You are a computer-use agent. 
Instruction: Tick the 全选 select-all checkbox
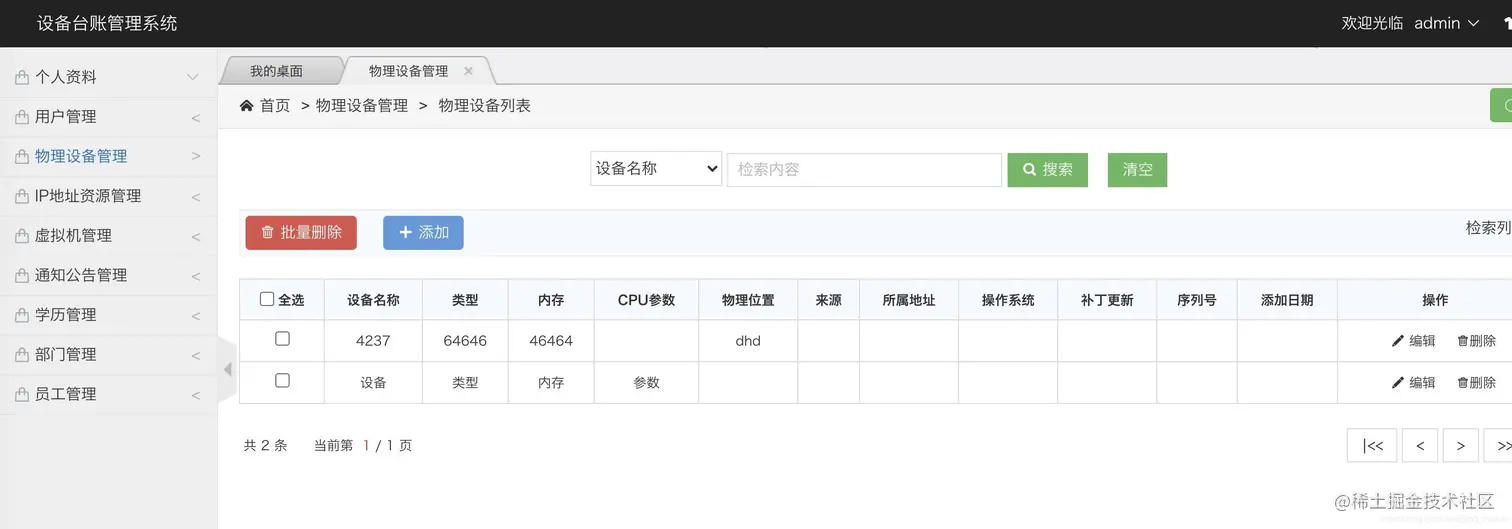(x=267, y=299)
